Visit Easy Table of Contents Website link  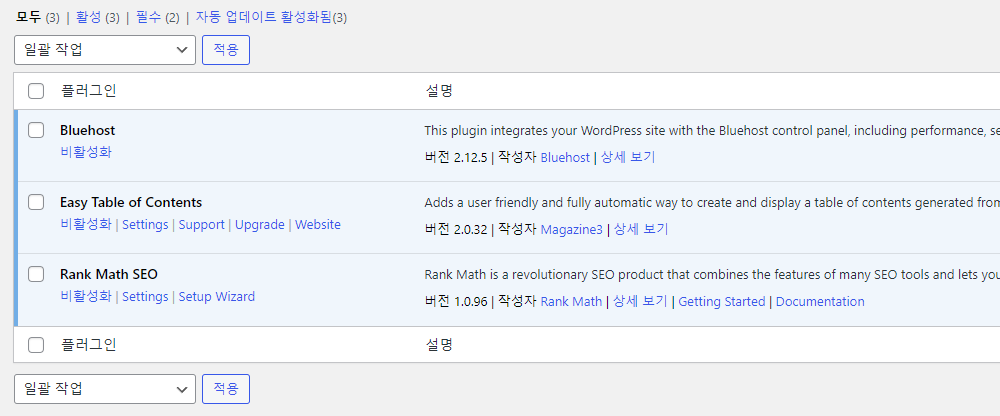[318, 225]
